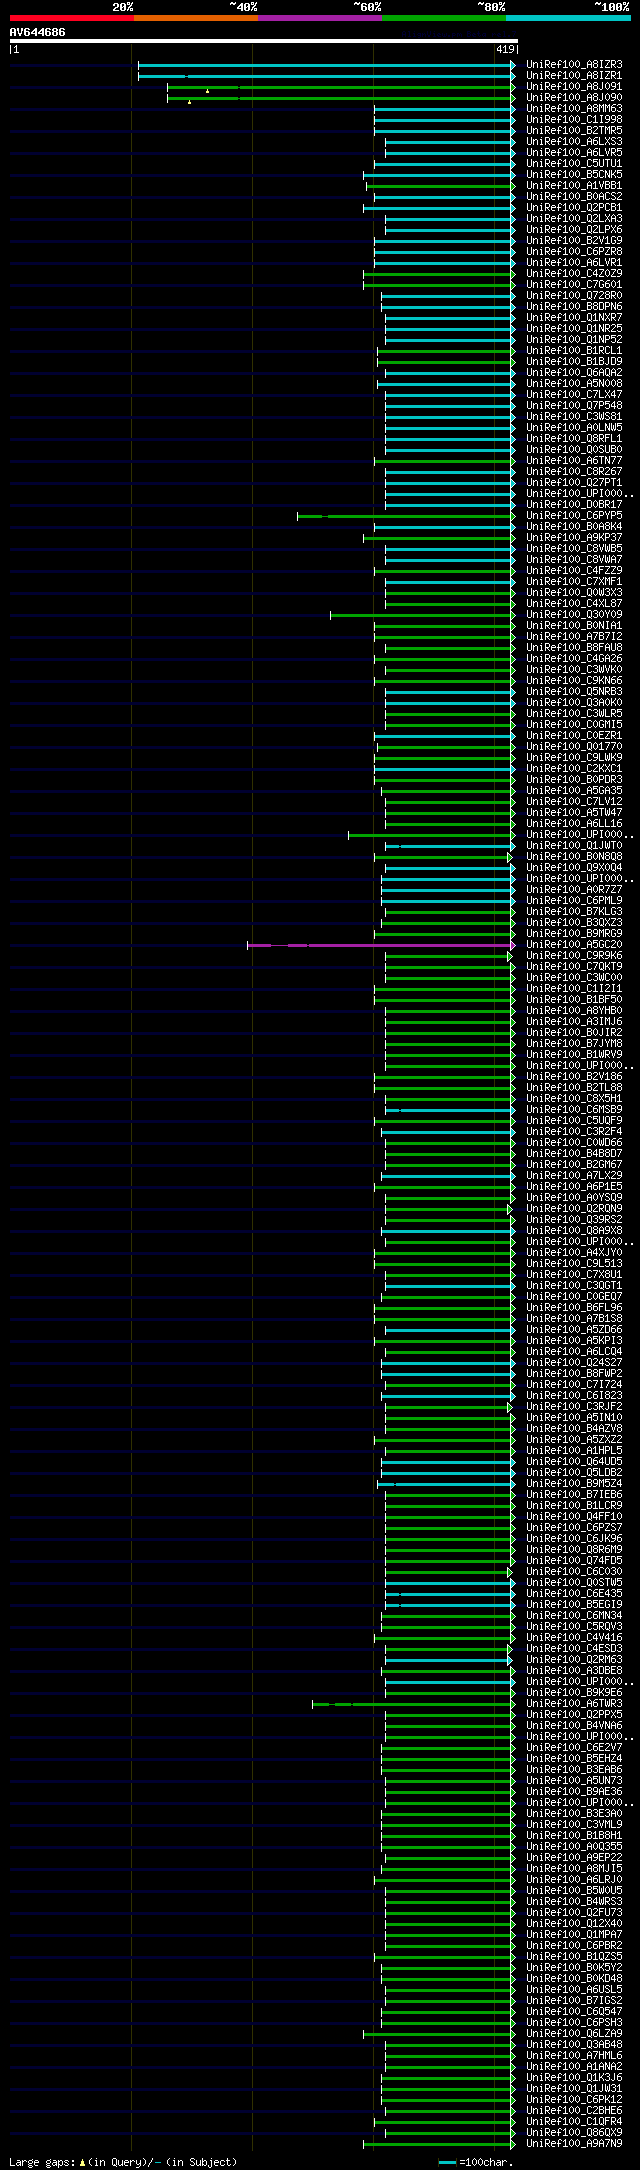This screenshot has height=2170, width=640.
Task: Click UniRef100_C6PYP5 entry
Action: point(574,515)
